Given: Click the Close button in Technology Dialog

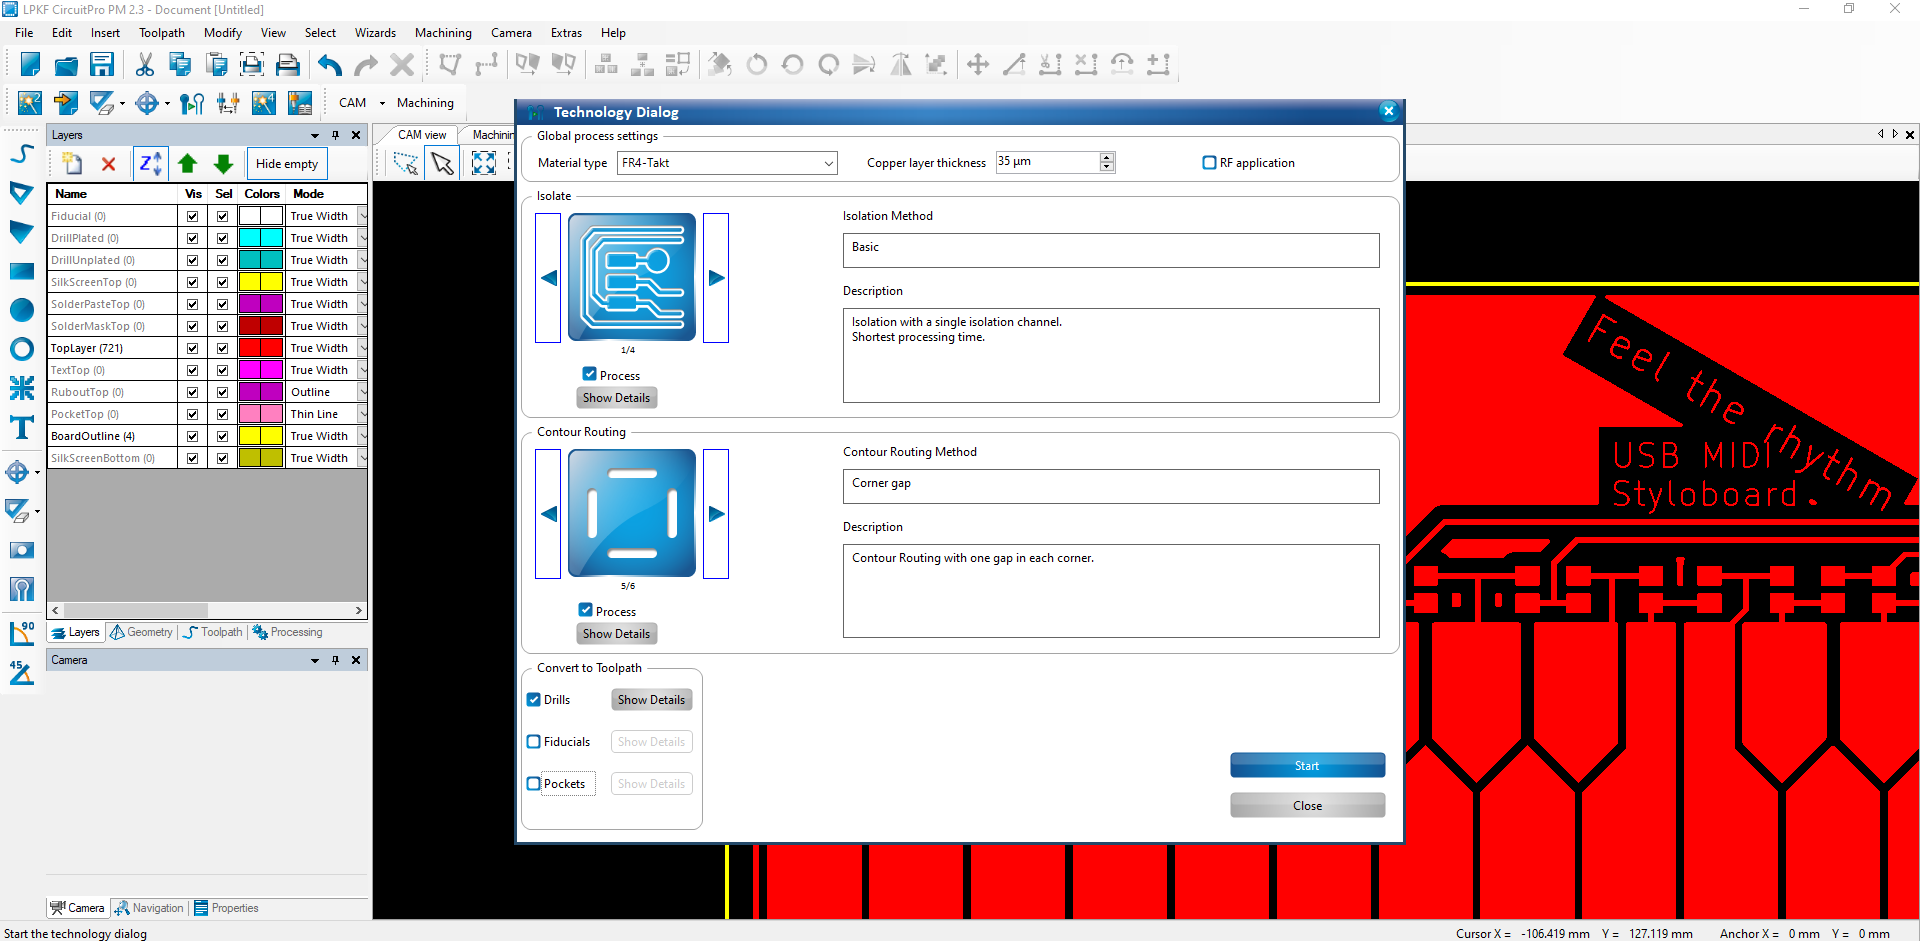Looking at the screenshot, I should pos(1307,805).
